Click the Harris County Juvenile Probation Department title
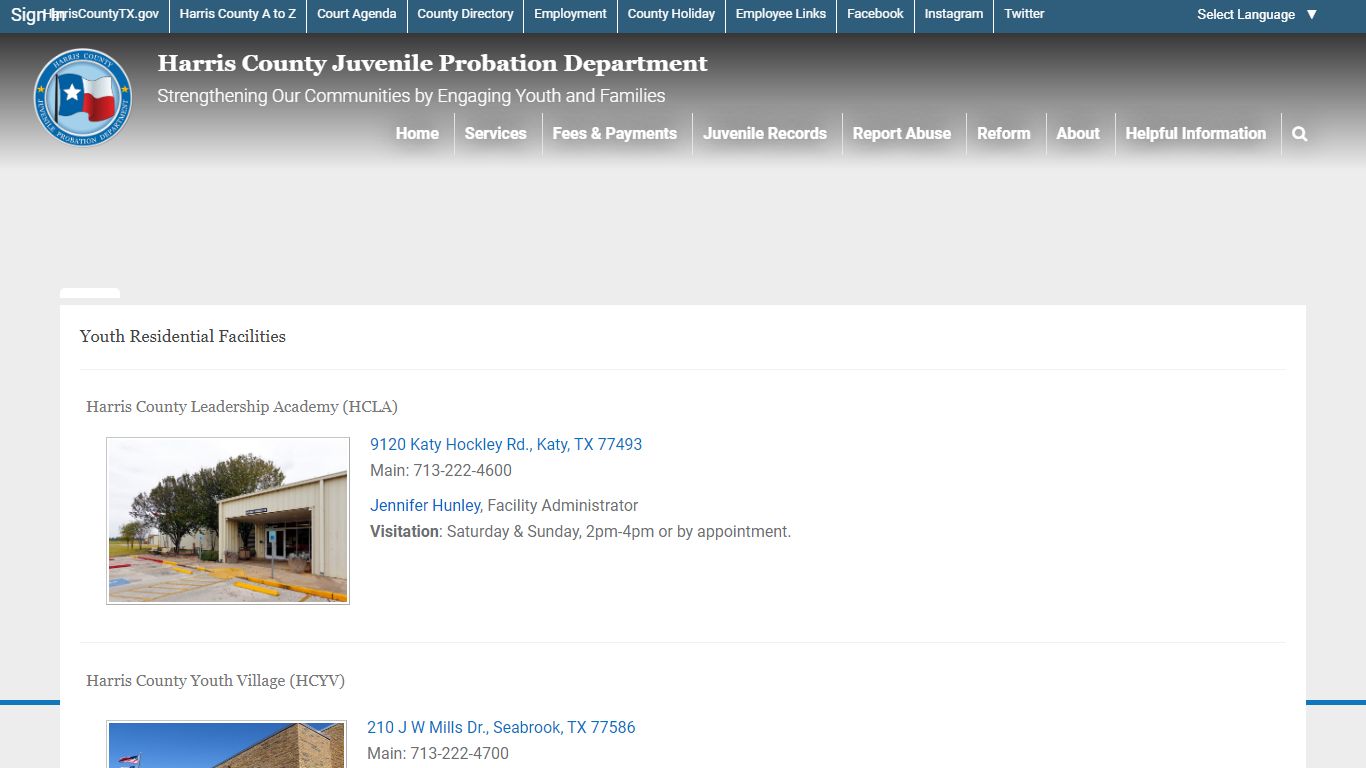Viewport: 1366px width, 768px height. pyautogui.click(x=432, y=63)
